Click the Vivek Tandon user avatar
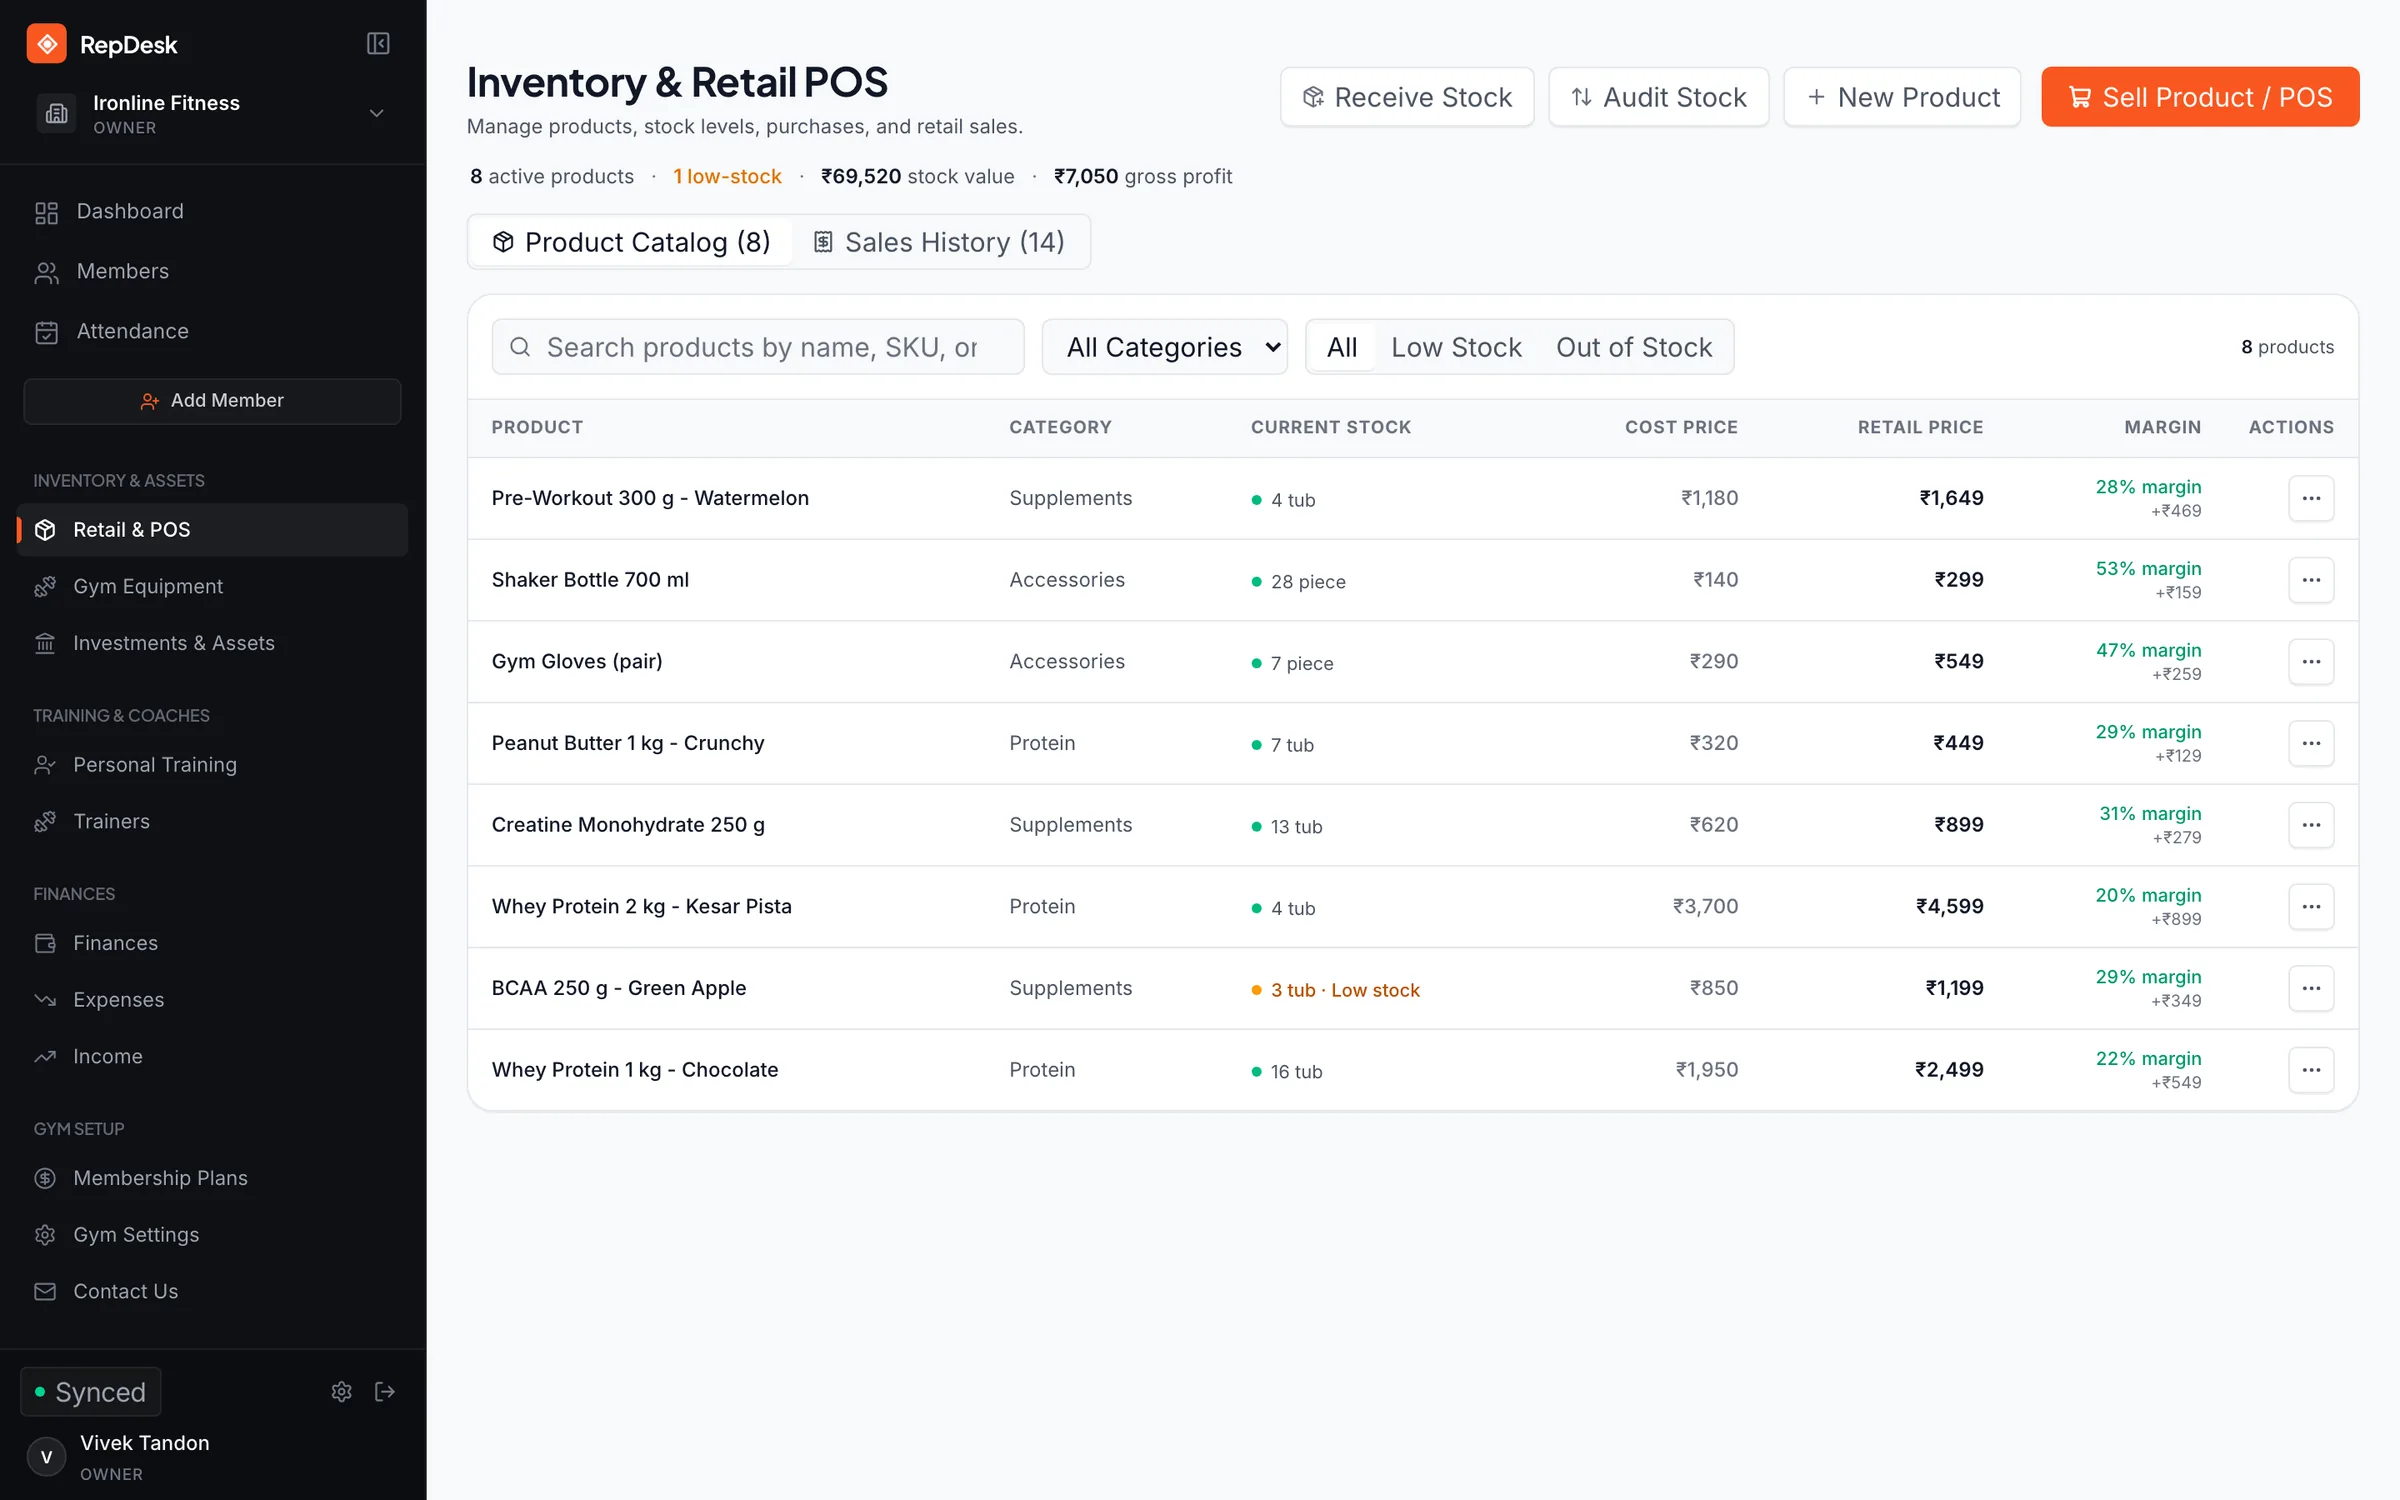This screenshot has height=1500, width=2400. point(46,1457)
